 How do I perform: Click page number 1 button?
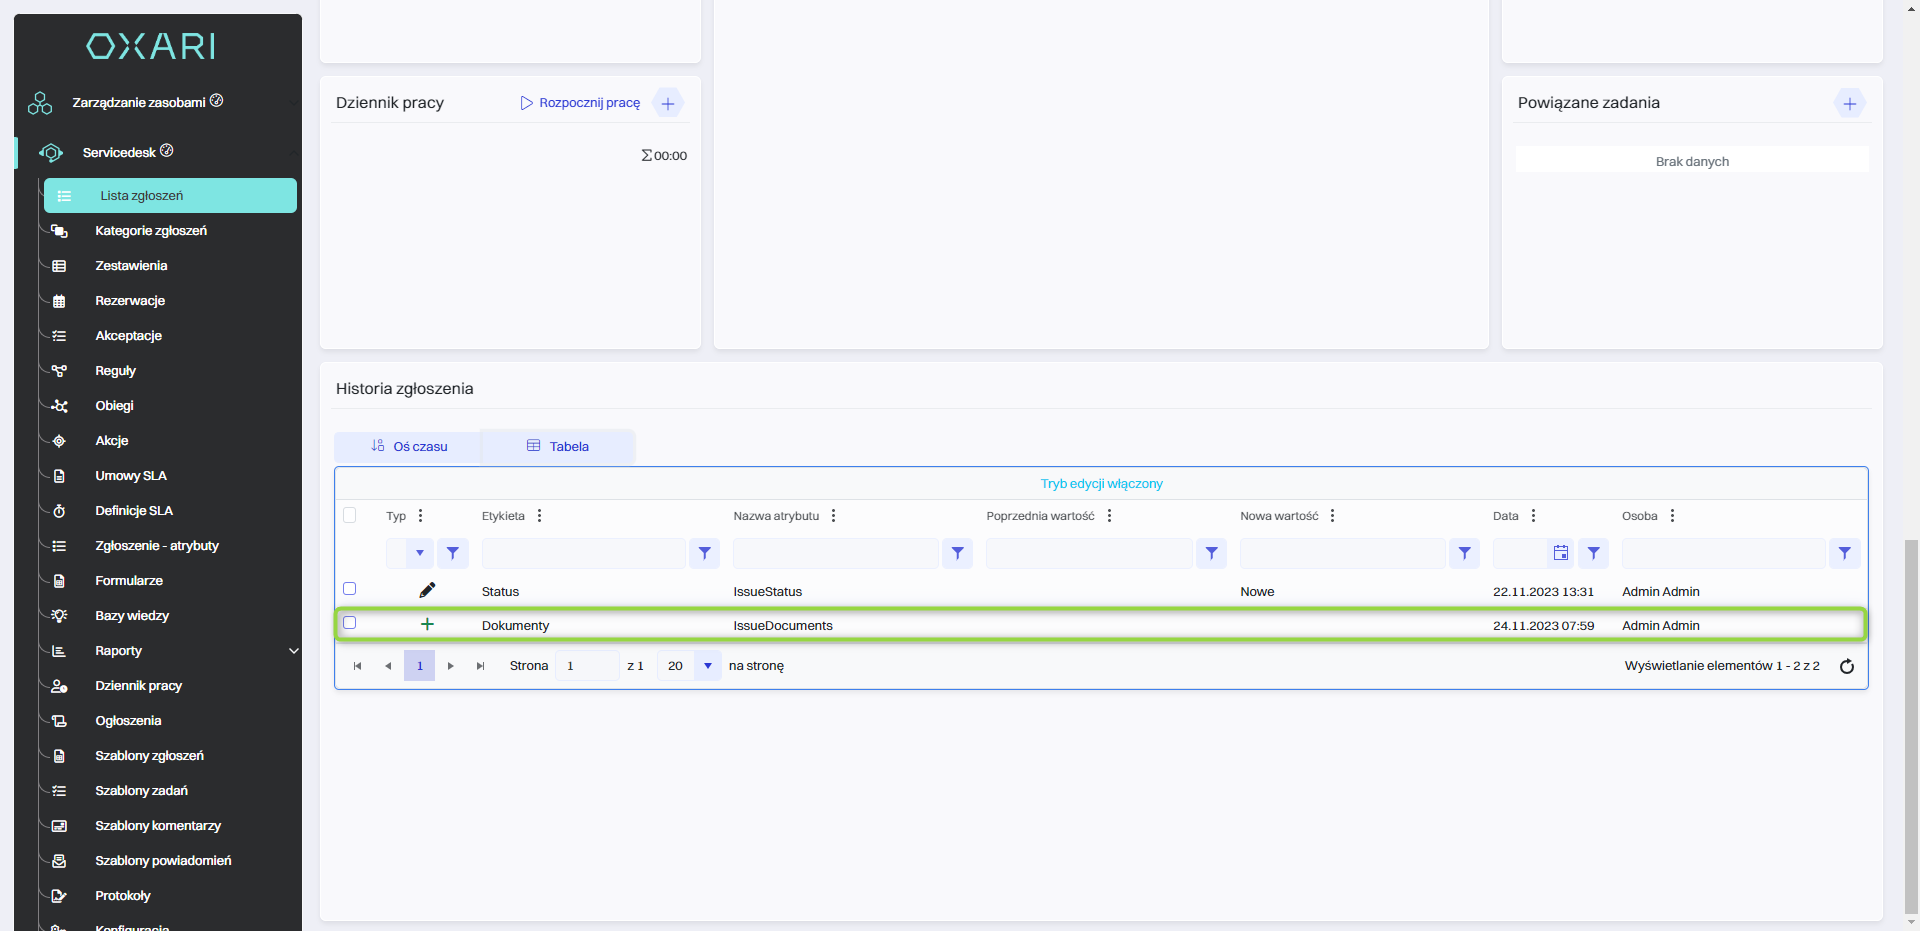[419, 666]
